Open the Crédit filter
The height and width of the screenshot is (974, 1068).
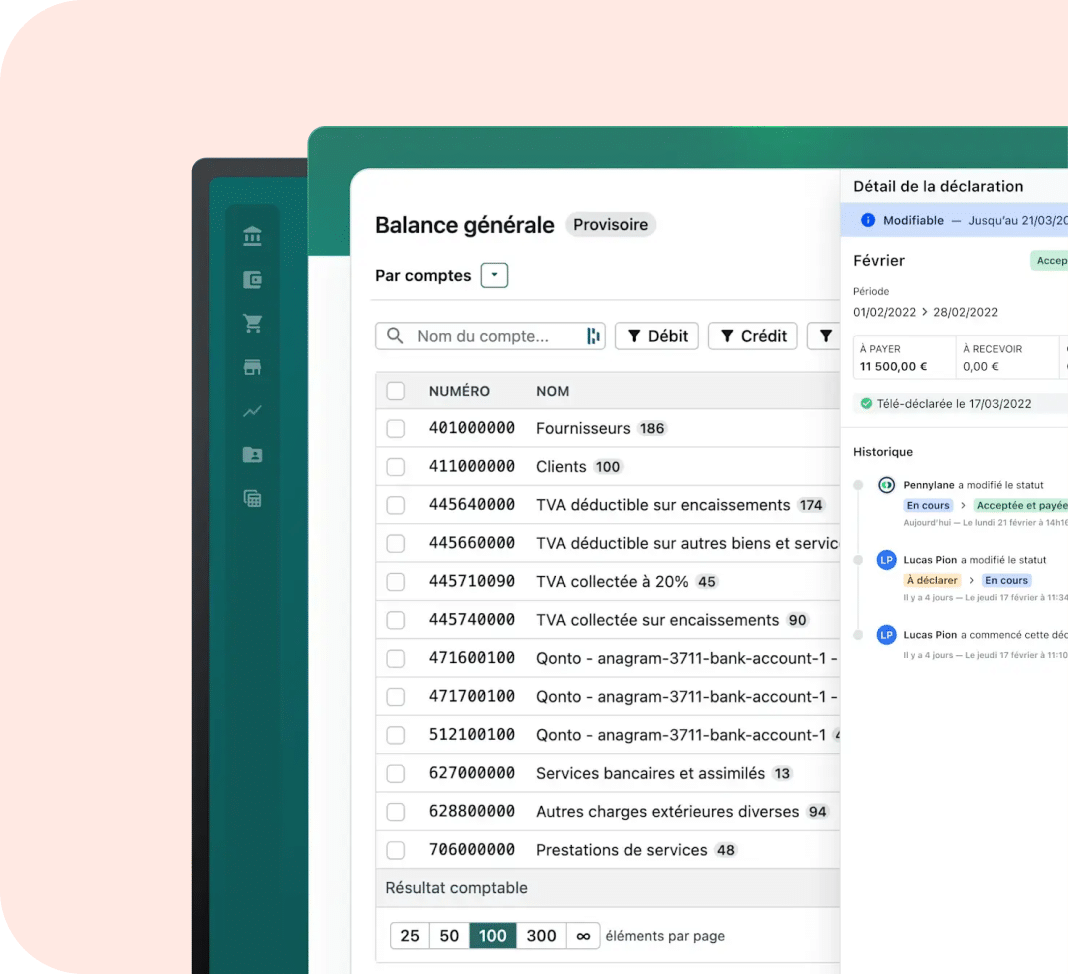(753, 336)
